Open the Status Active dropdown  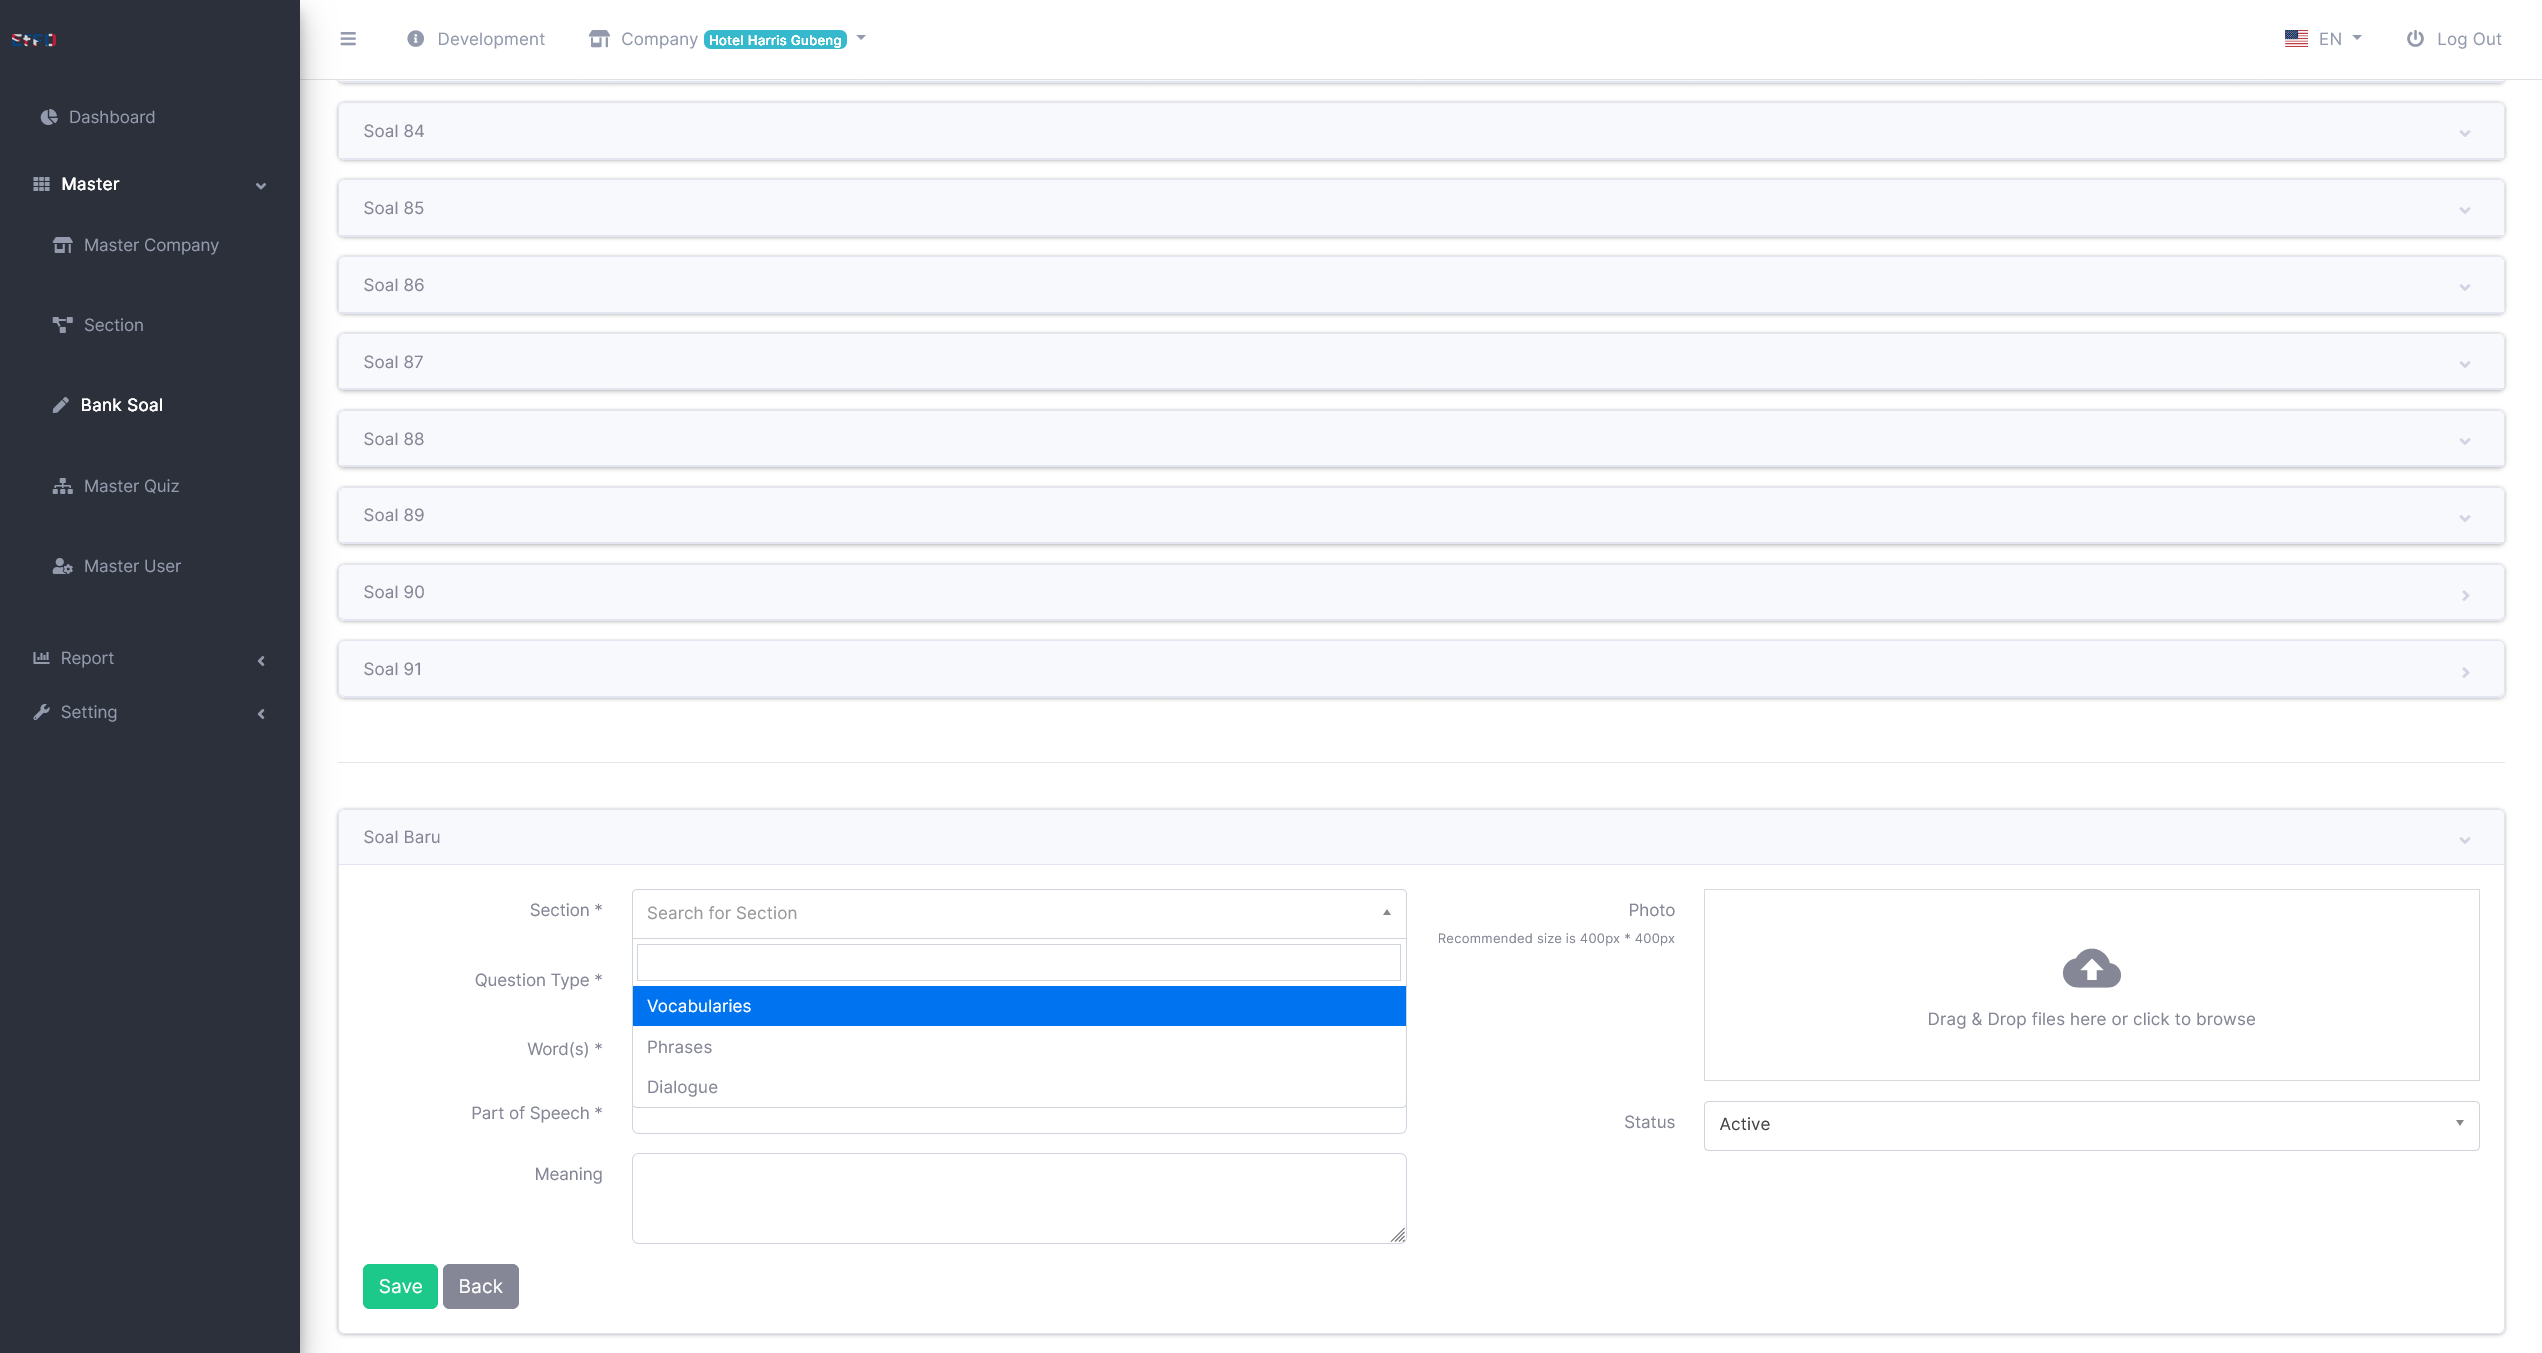click(2090, 1124)
